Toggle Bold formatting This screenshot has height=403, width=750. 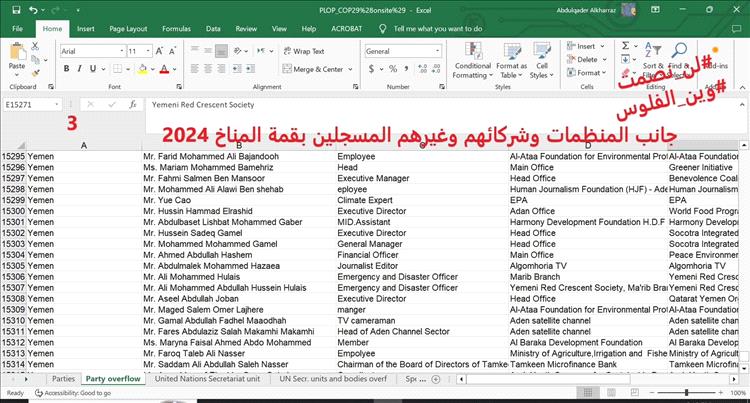coord(66,69)
